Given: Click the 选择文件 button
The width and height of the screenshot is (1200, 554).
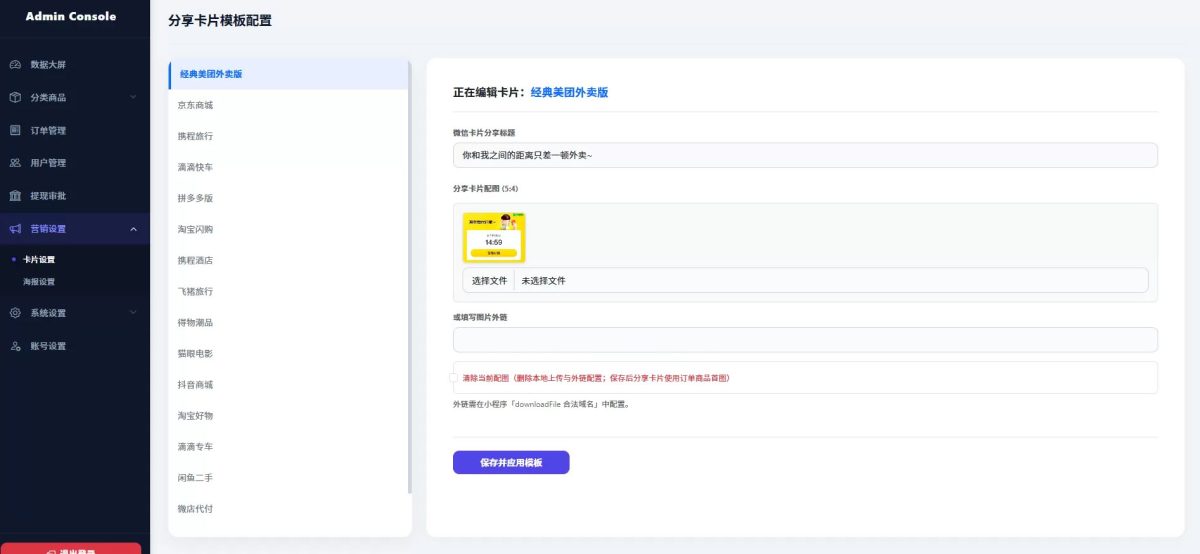Looking at the screenshot, I should 489,281.
